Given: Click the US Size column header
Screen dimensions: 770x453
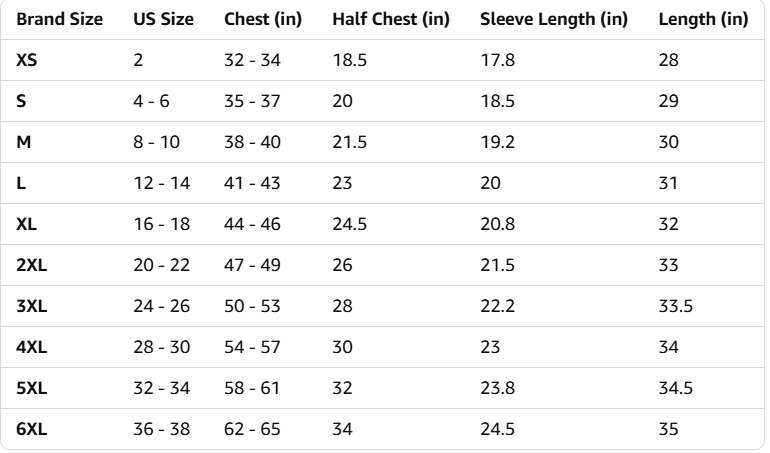Looking at the screenshot, I should 164,20.
